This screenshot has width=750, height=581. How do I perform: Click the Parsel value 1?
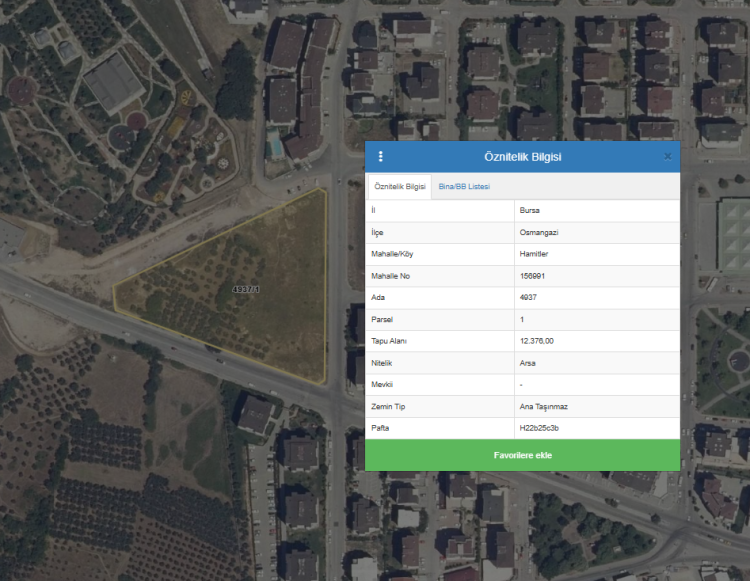pyautogui.click(x=522, y=320)
